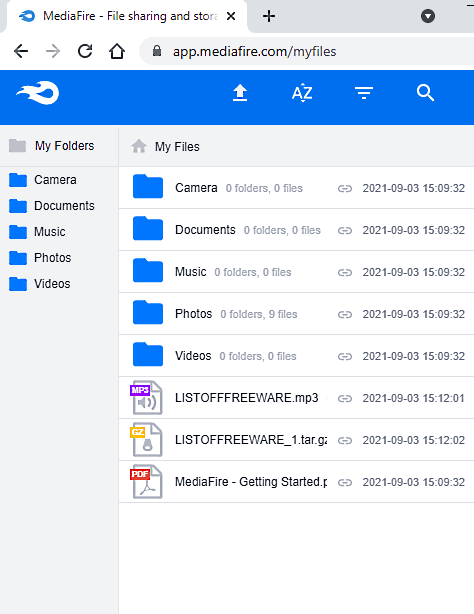Reload the page with refresh button
The image size is (474, 614).
point(85,51)
